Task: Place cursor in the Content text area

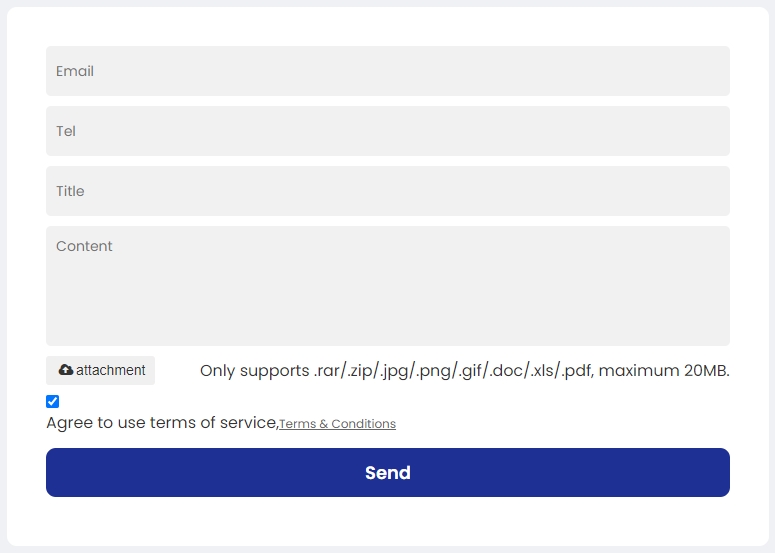Action: click(x=388, y=286)
